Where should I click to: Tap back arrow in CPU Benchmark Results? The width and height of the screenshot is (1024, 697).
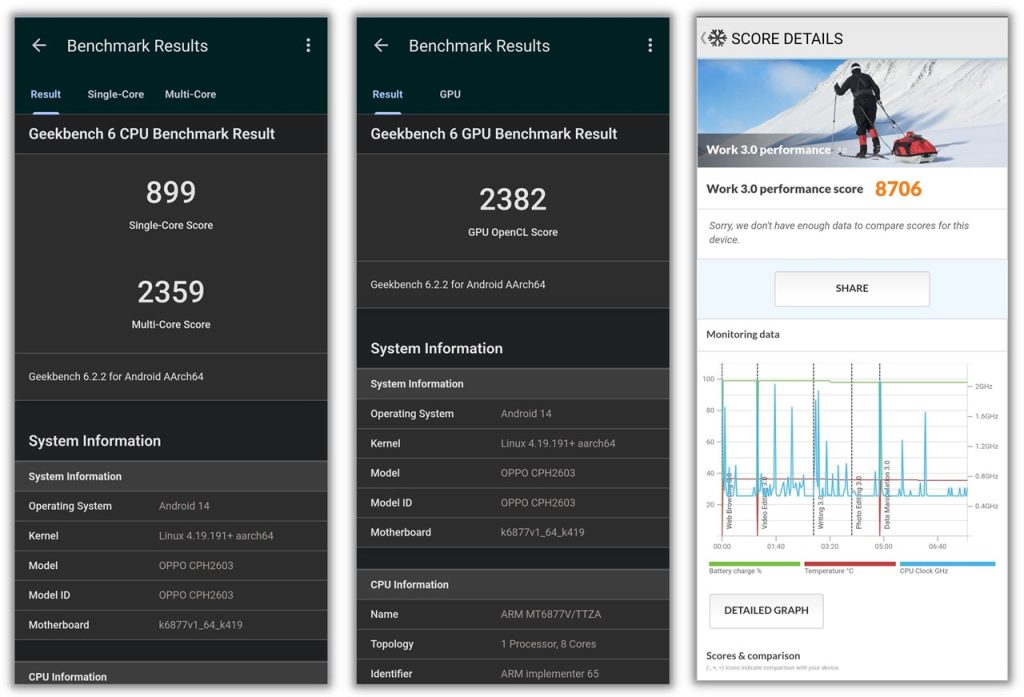39,46
